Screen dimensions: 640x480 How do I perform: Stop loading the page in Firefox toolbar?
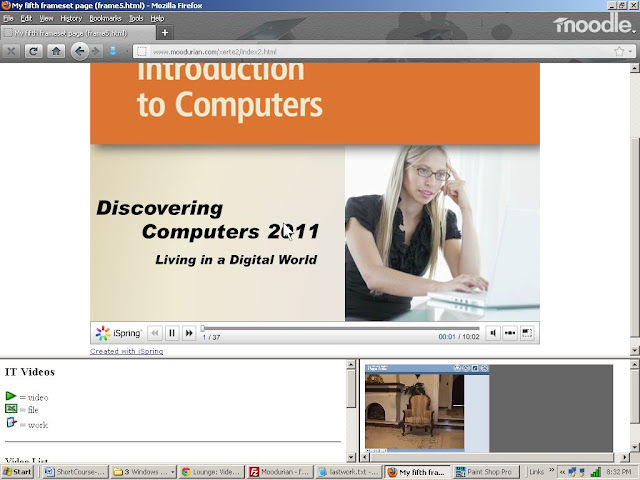[11, 51]
